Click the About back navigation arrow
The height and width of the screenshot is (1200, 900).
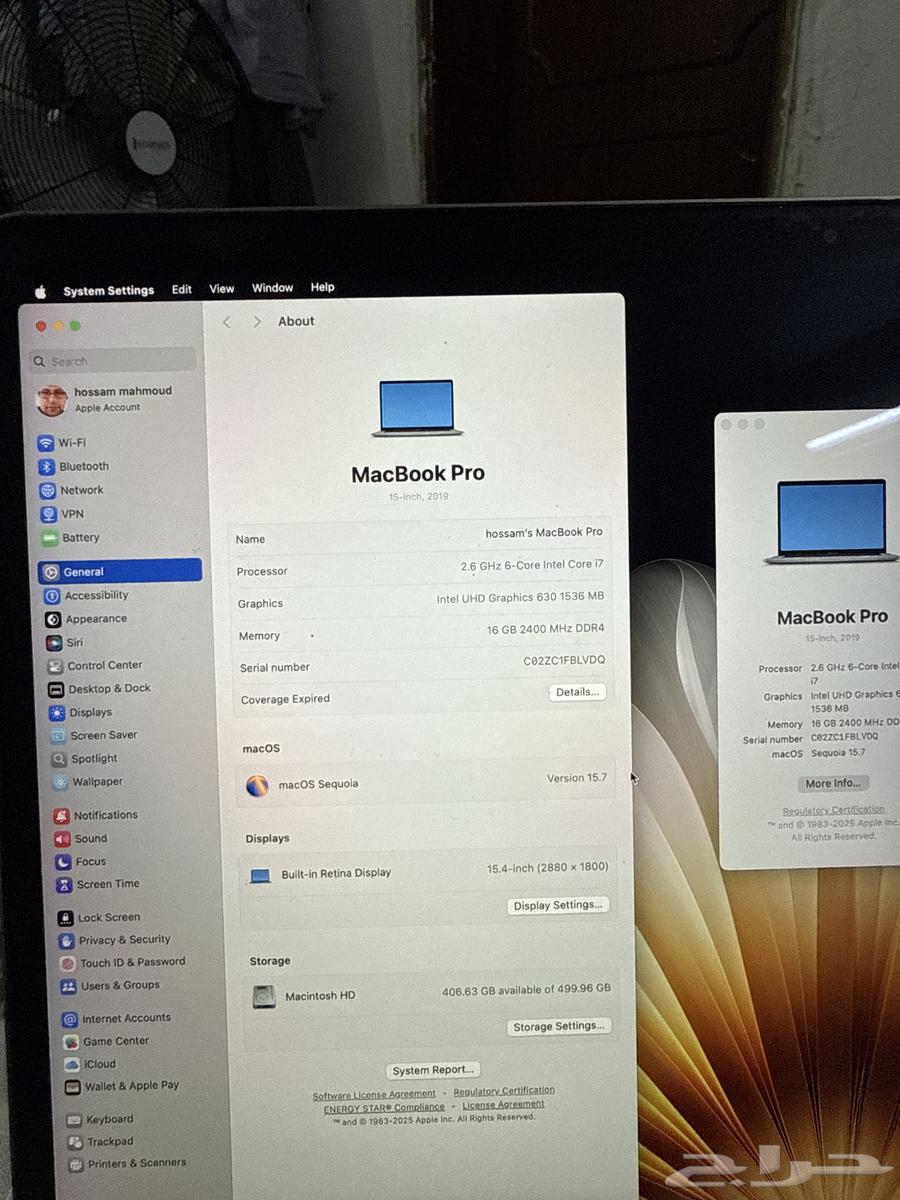point(226,321)
